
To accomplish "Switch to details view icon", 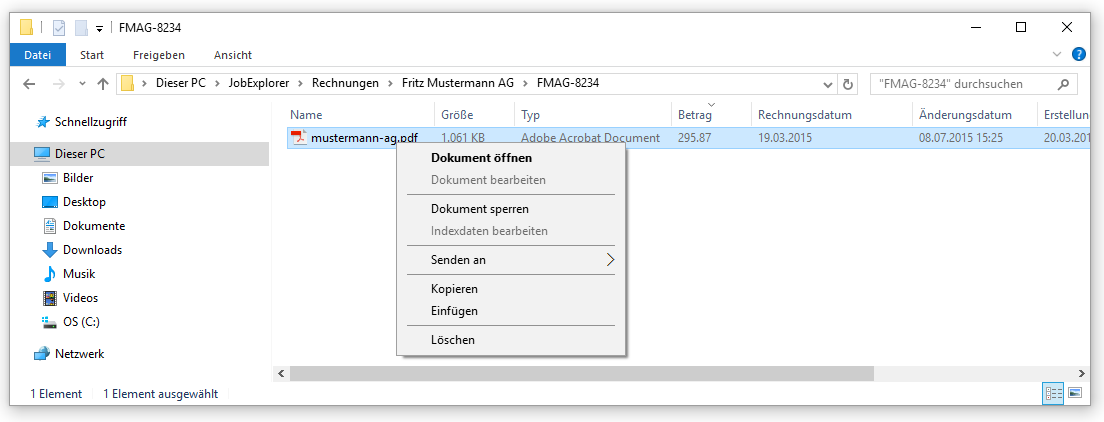I will click(1052, 394).
